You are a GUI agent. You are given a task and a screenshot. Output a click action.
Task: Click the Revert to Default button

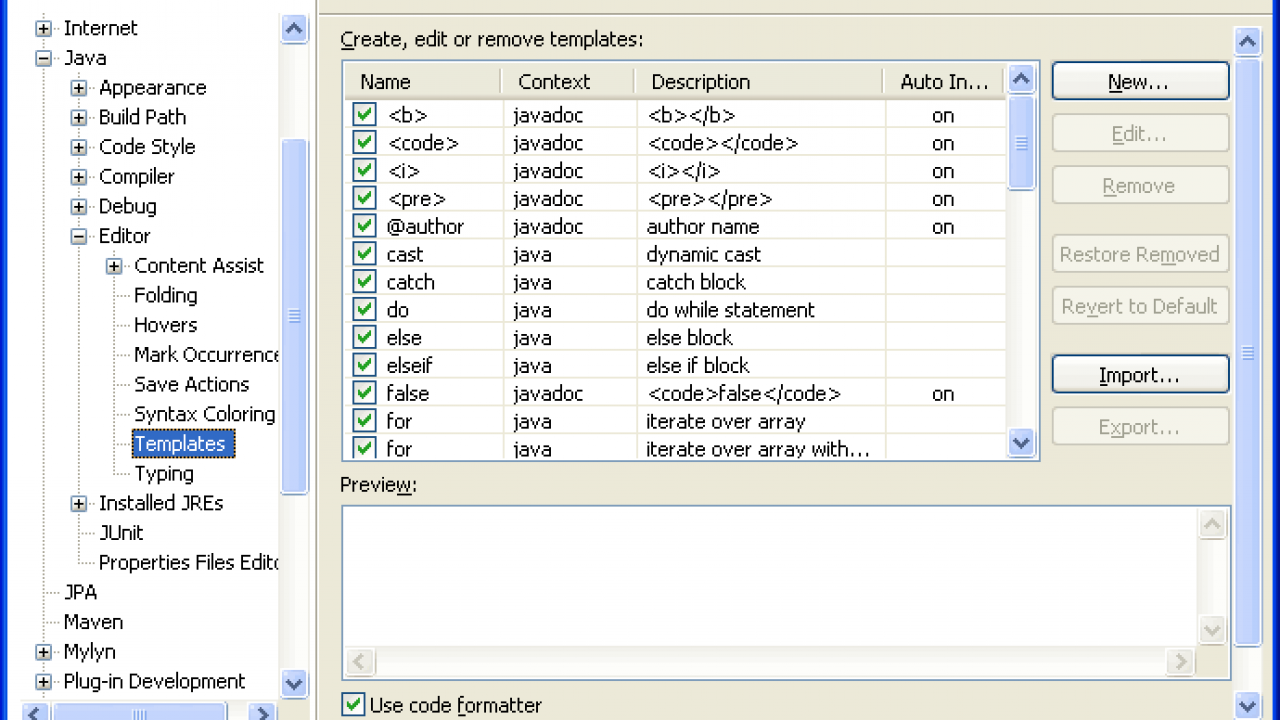coord(1140,306)
